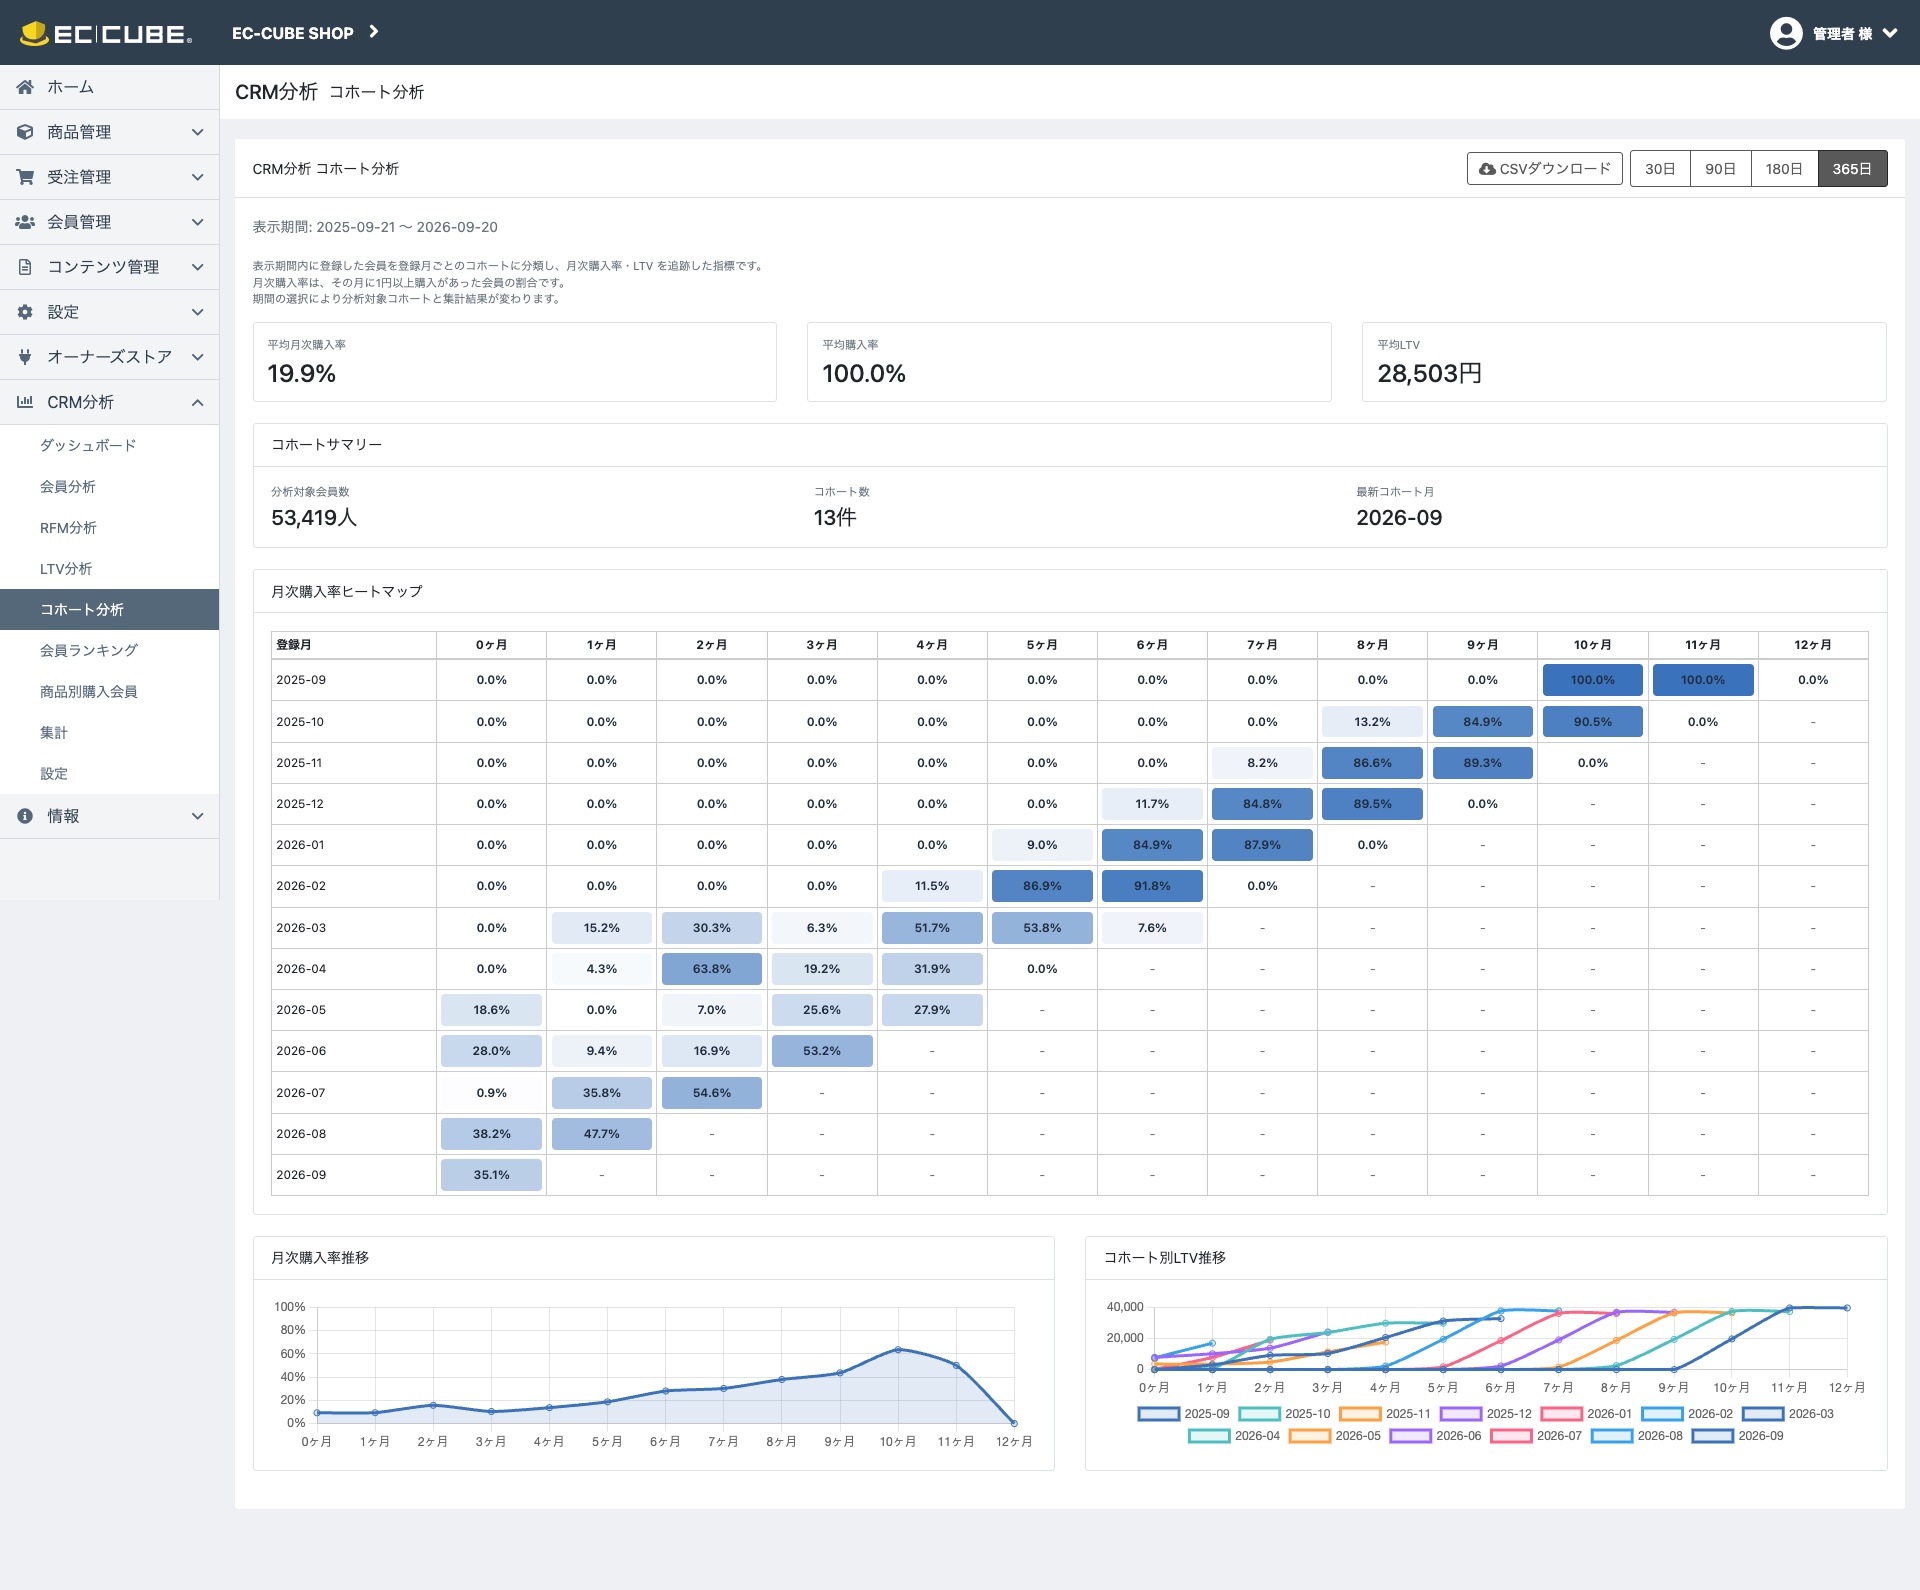Viewport: 1920px width, 1590px height.
Task: Open 会員分析 in the CRM submenu
Action: (x=68, y=486)
